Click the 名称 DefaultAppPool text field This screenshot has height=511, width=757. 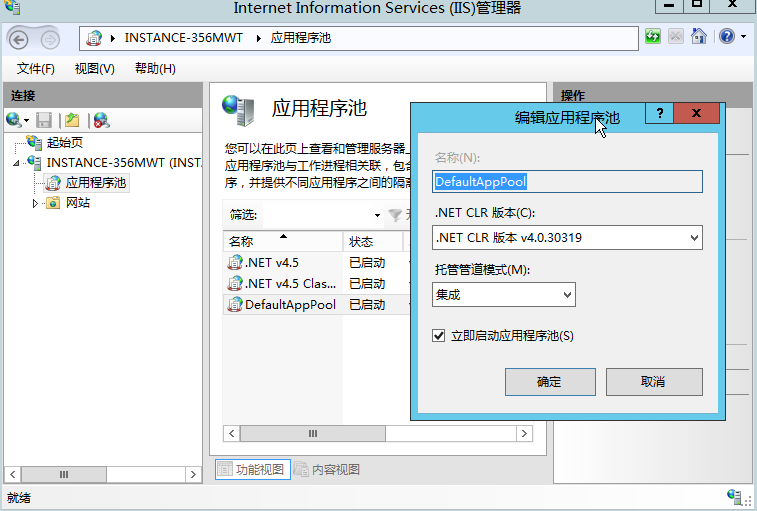(567, 182)
